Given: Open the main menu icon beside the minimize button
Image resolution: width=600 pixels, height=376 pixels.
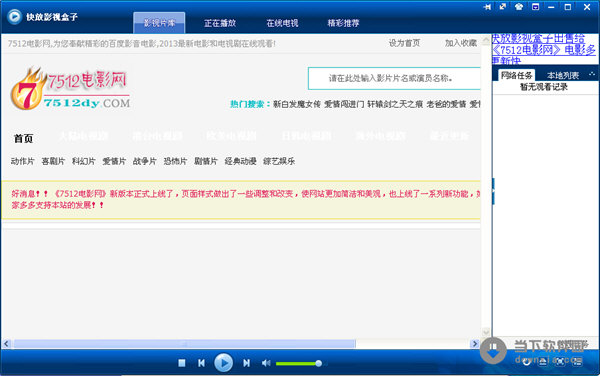Looking at the screenshot, I should [535, 7].
